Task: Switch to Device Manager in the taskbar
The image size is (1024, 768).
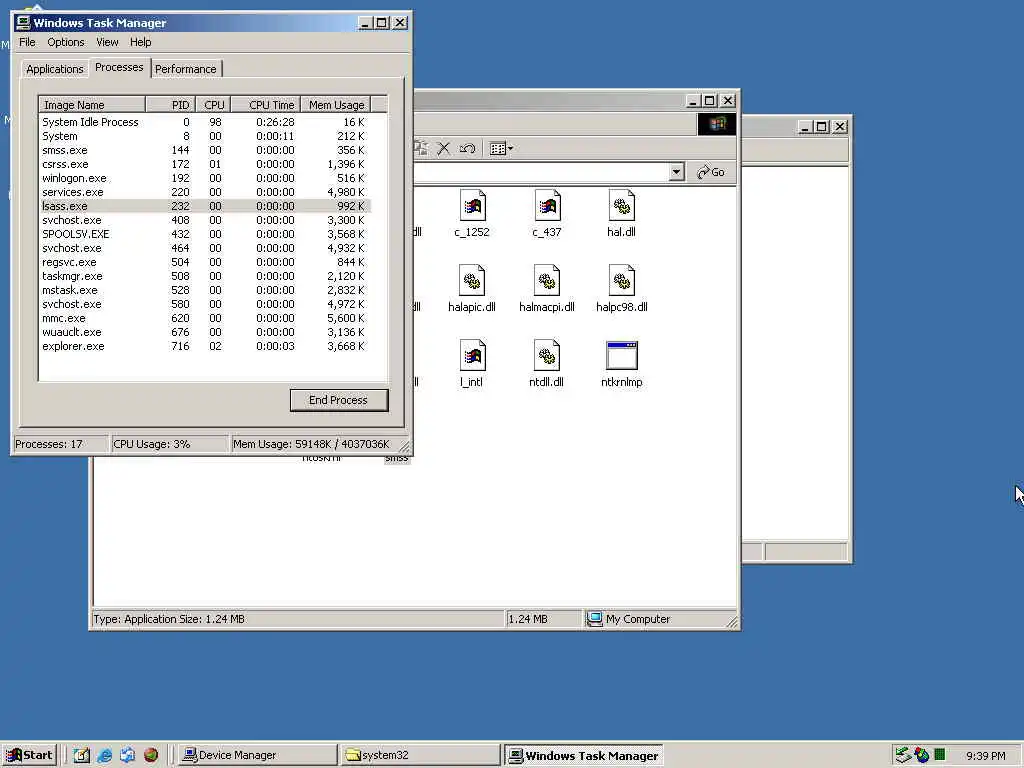Action: [x=257, y=755]
